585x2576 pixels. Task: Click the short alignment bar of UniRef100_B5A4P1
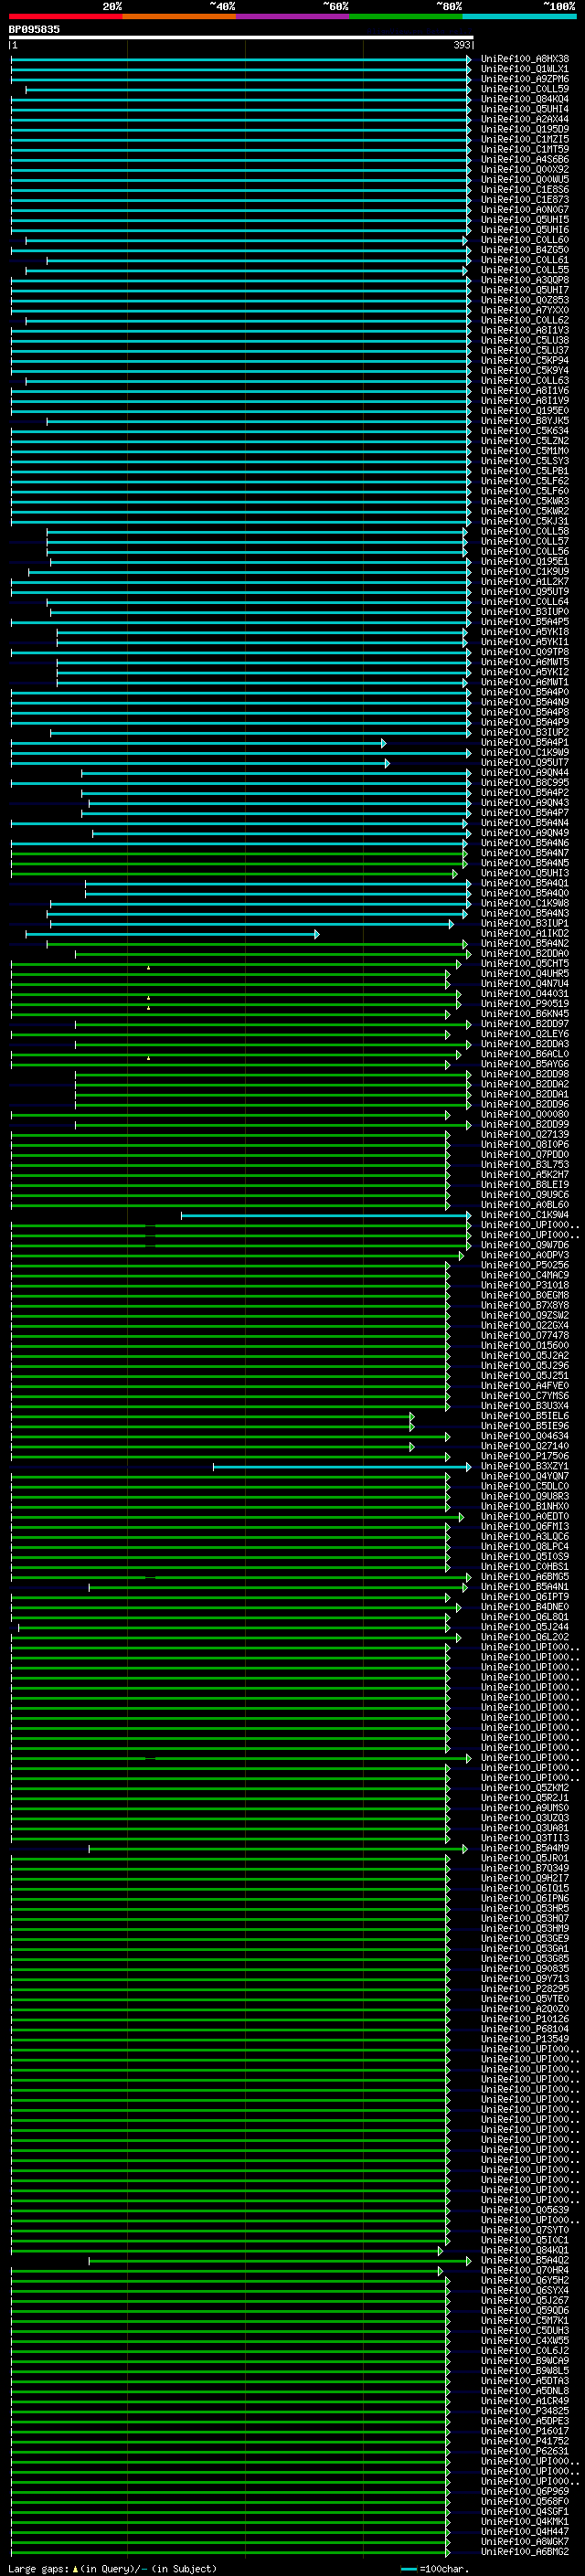click(198, 743)
